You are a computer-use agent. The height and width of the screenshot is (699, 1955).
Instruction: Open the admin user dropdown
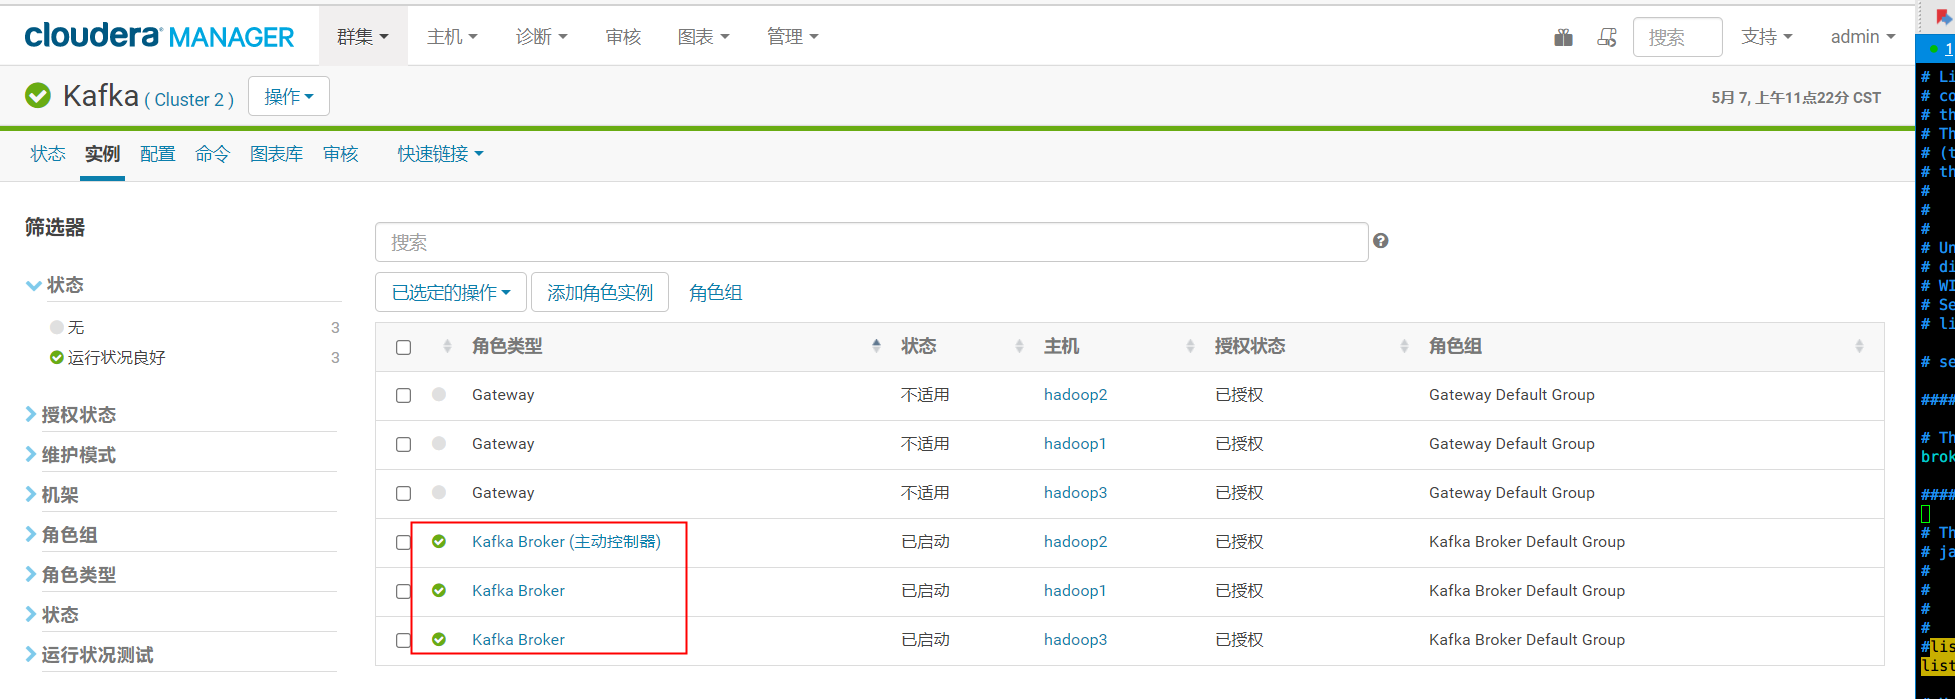click(1863, 36)
